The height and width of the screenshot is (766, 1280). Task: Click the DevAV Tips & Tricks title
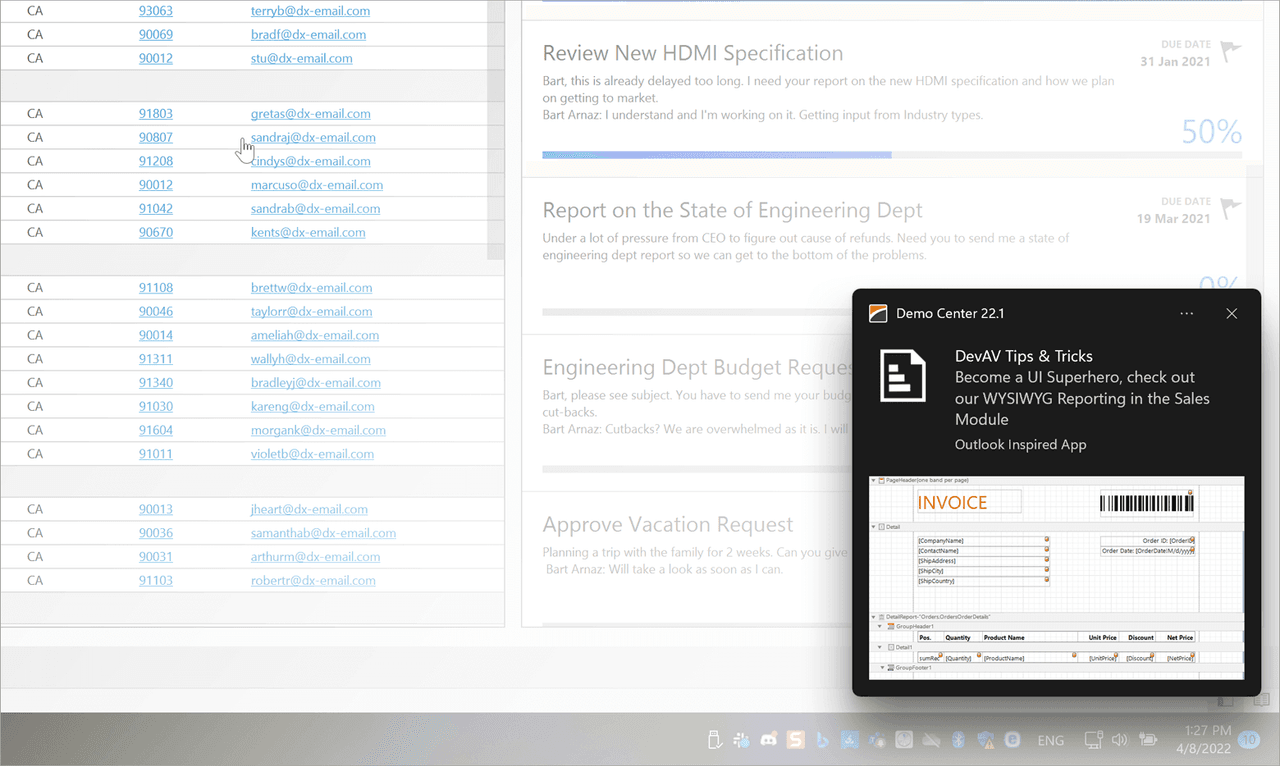[x=1024, y=356]
